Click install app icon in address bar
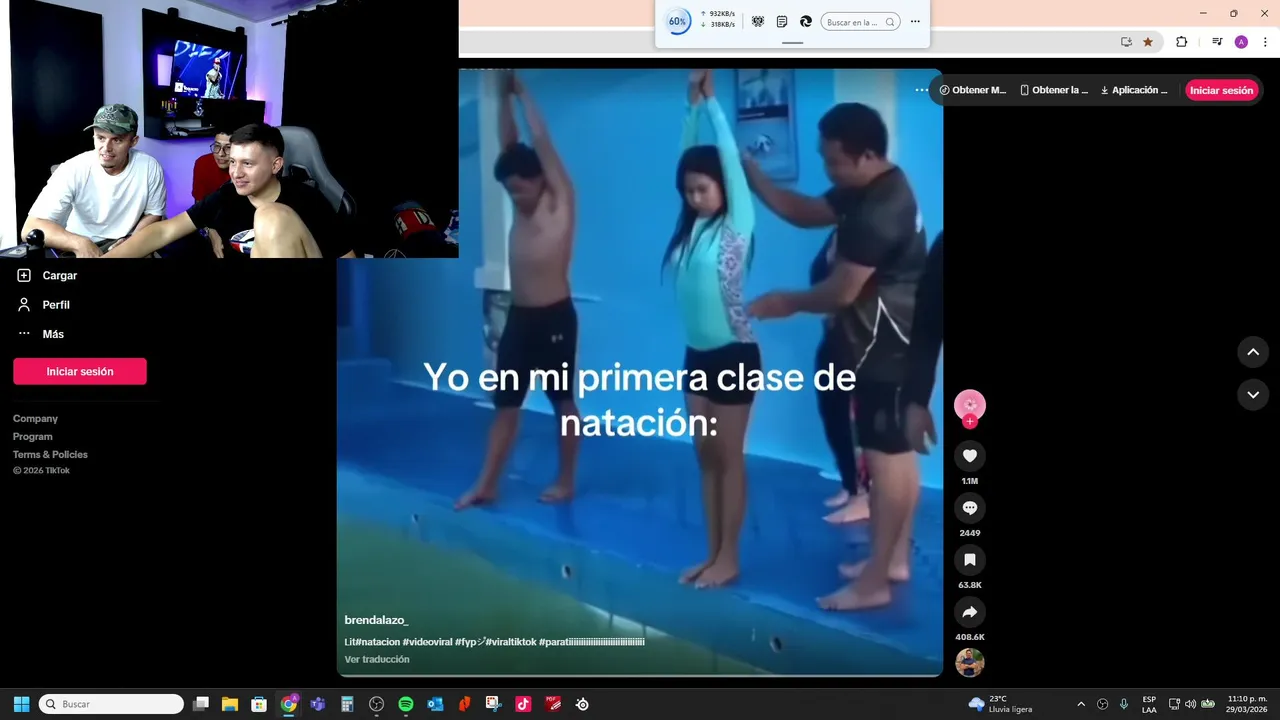This screenshot has height=720, width=1280. click(1126, 42)
